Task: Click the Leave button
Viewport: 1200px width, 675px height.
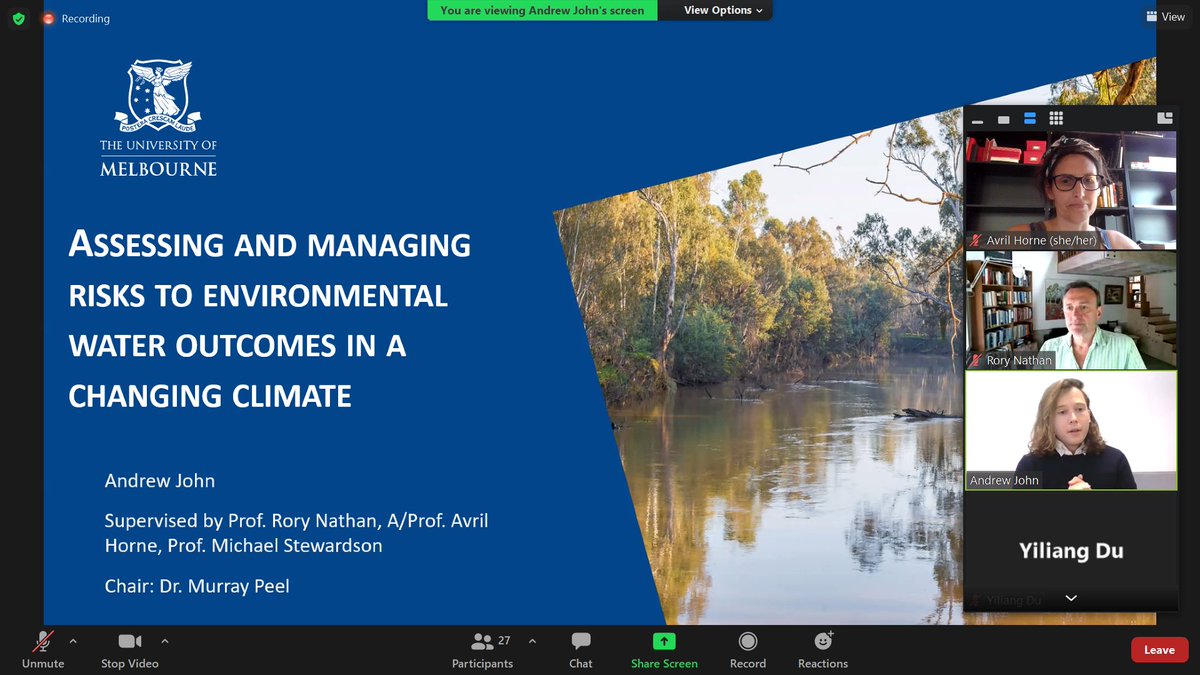Action: click(x=1159, y=649)
